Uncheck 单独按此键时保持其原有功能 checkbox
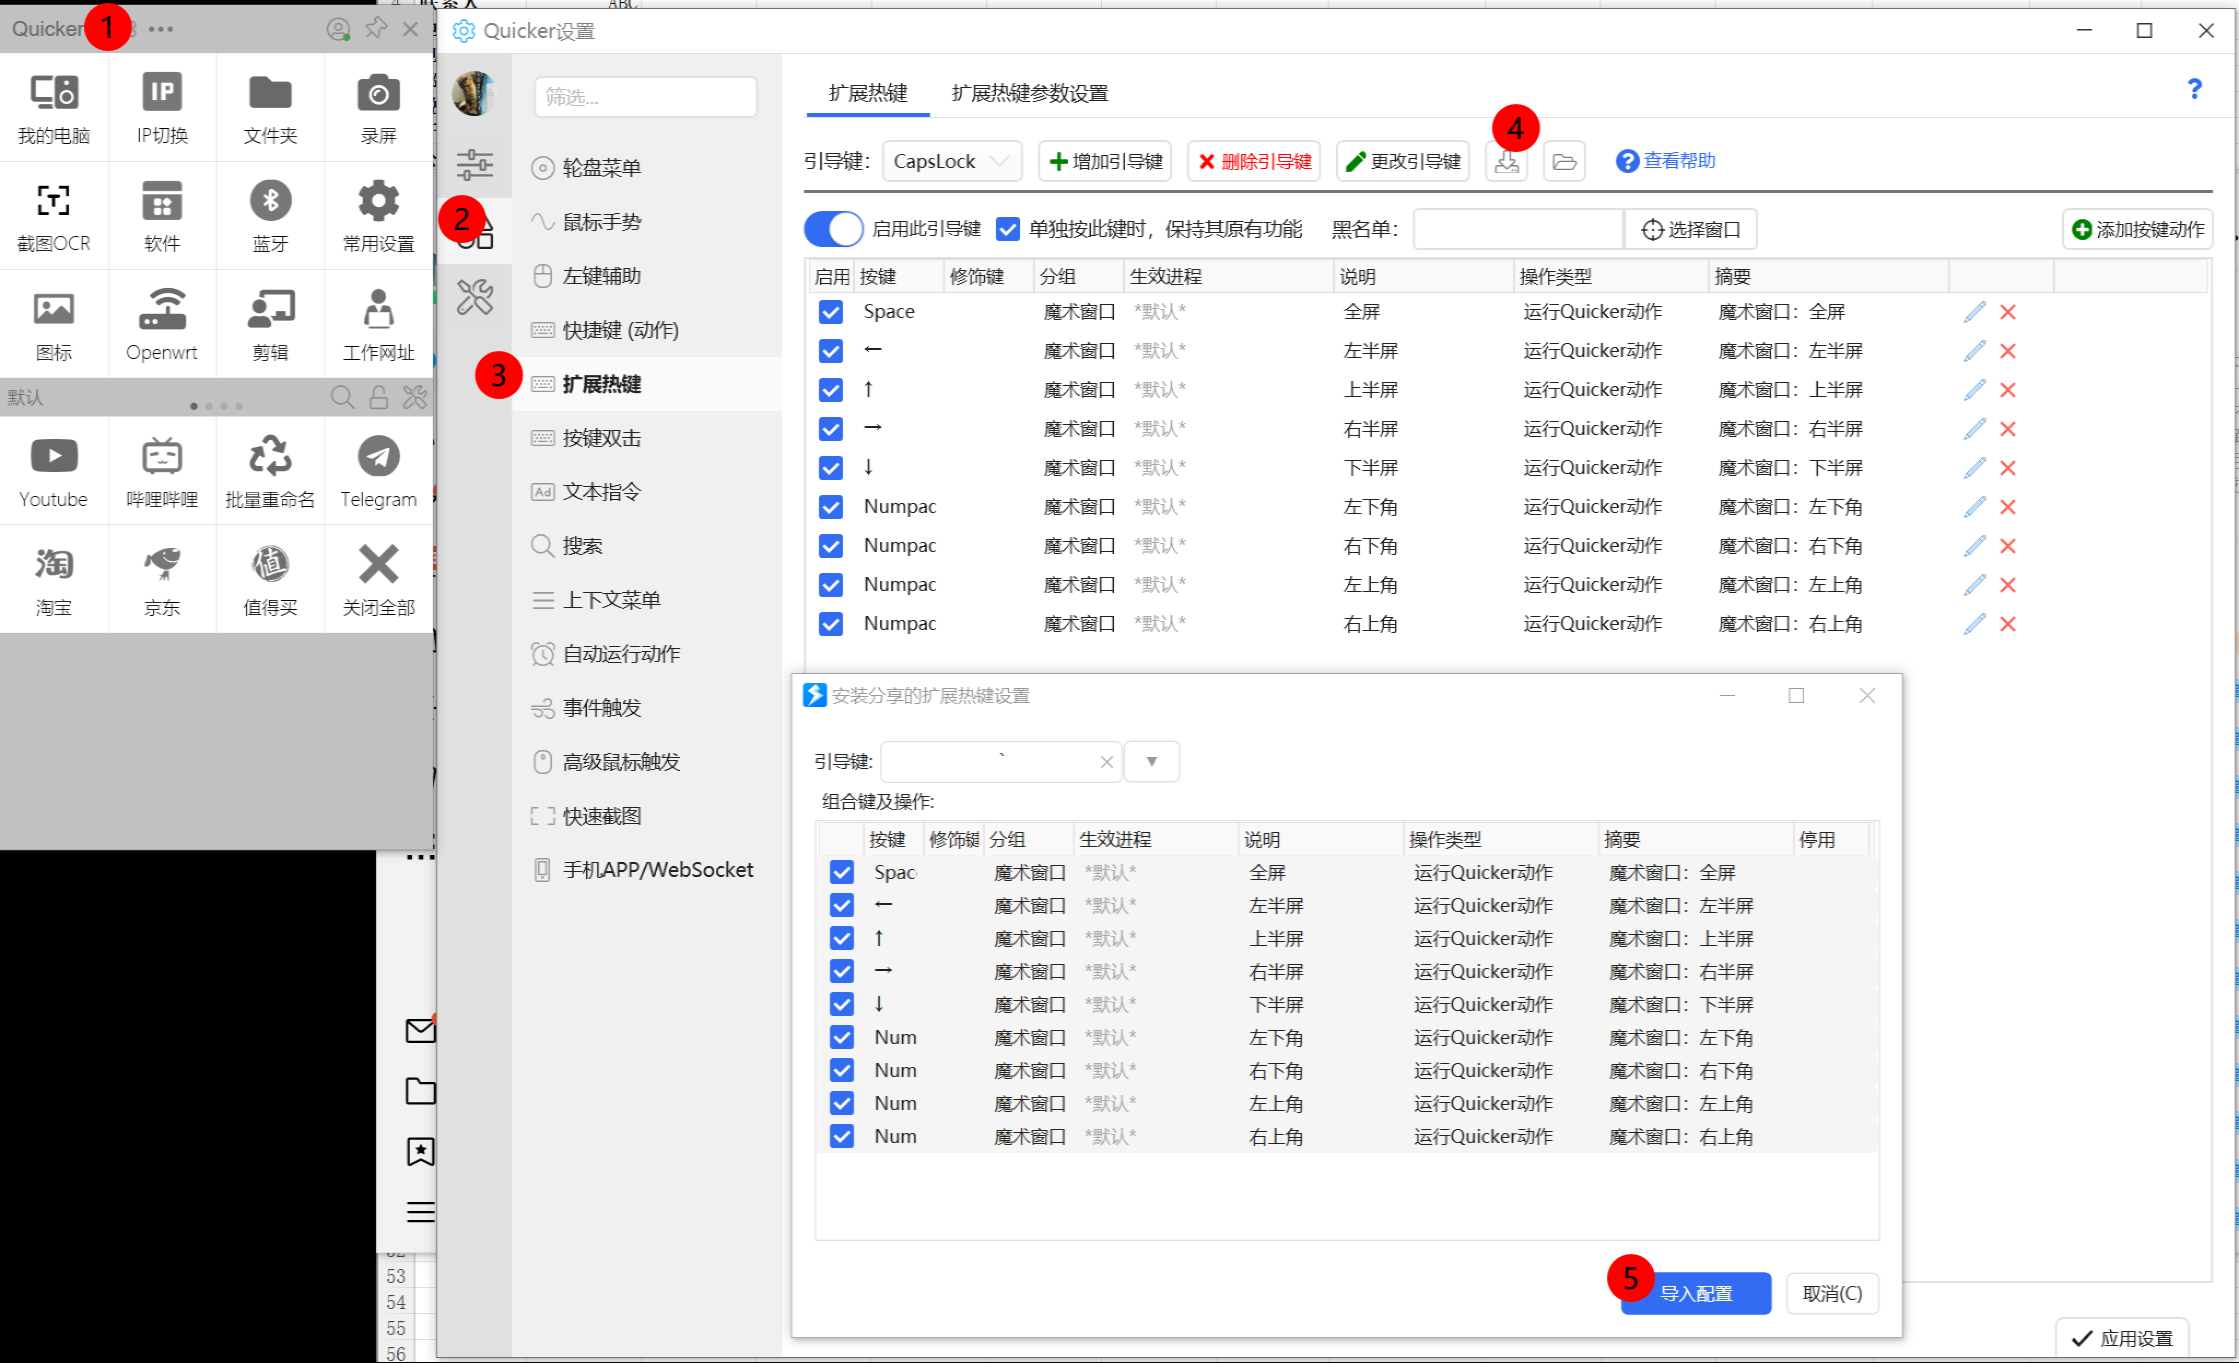Viewport: 2239px width, 1363px height. (x=1008, y=229)
